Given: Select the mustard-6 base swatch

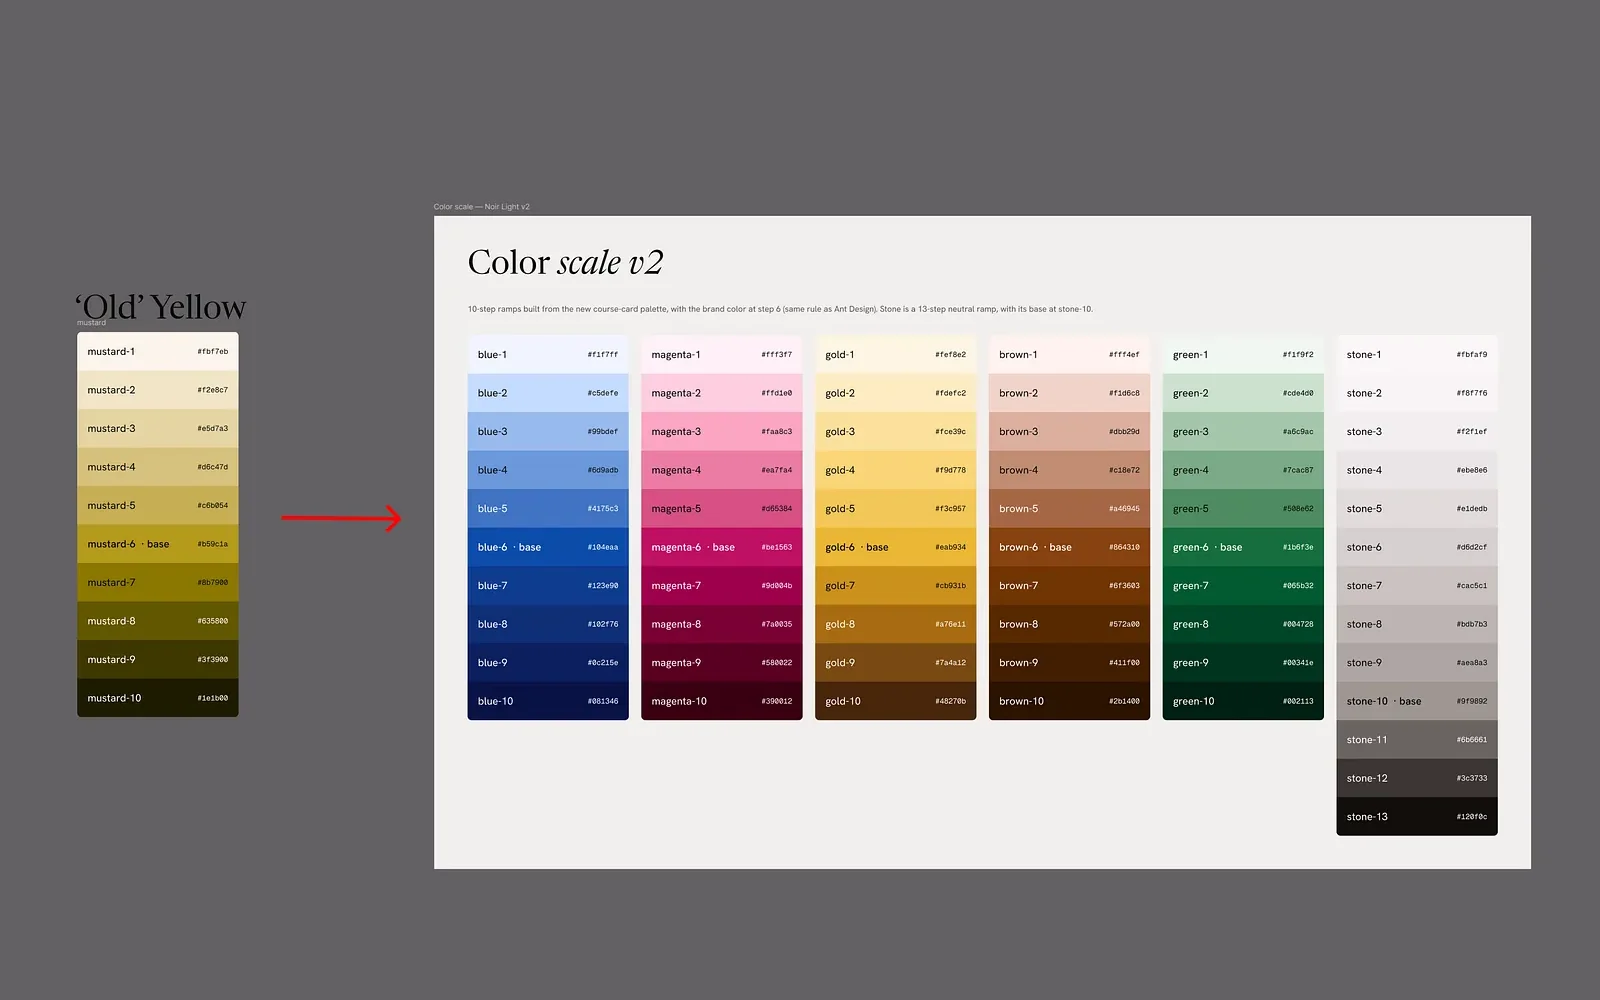Looking at the screenshot, I should coord(158,544).
